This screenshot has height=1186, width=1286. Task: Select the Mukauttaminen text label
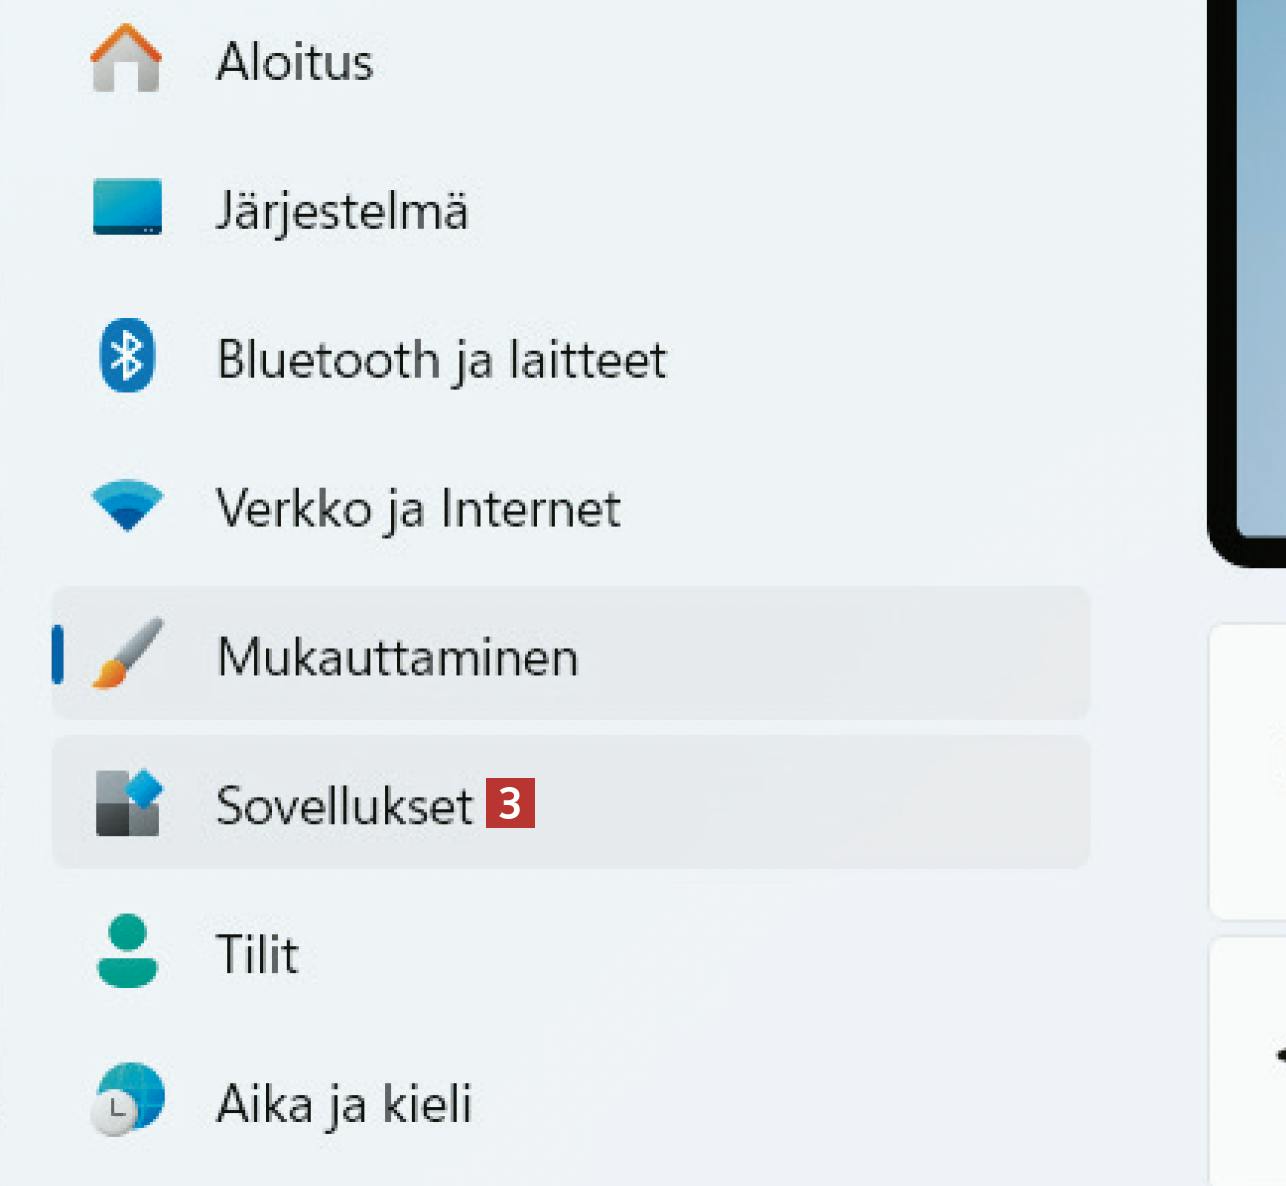pos(398,658)
